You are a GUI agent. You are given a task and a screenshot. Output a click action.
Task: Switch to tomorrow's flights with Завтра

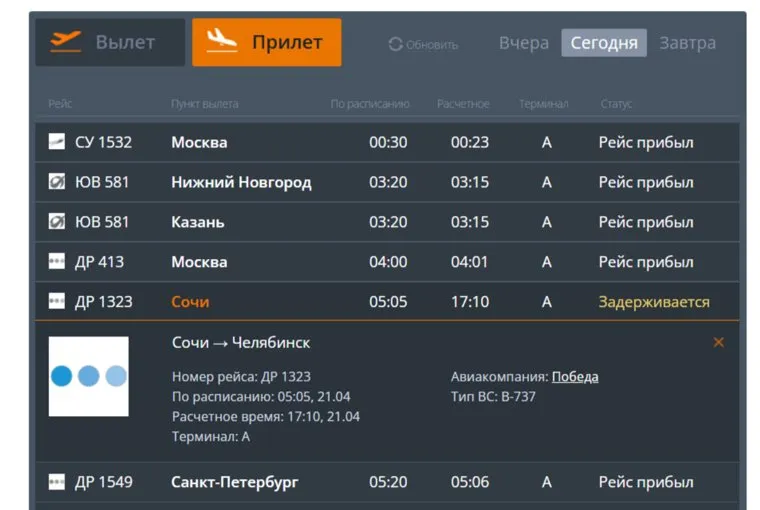tap(687, 43)
